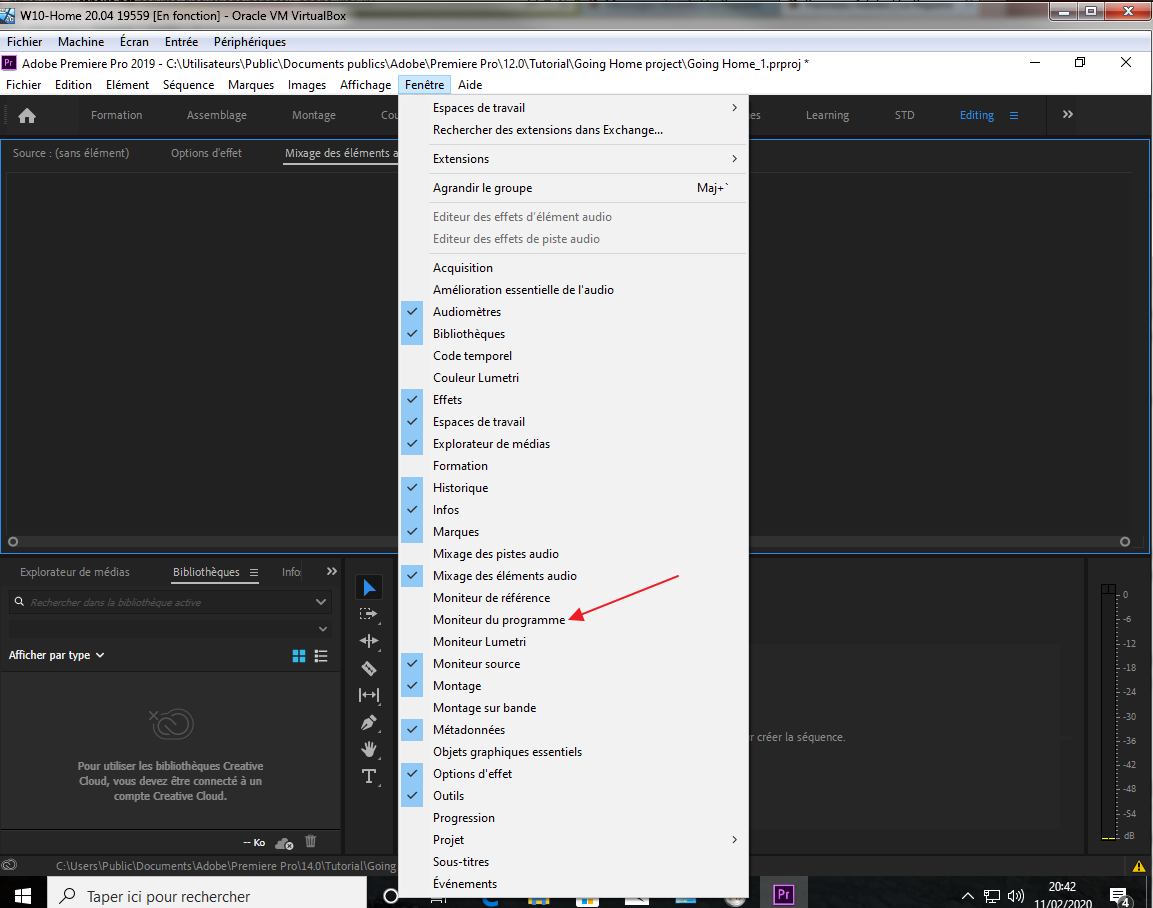
Task: Open the Afficher par type dropdown
Action: tap(56, 655)
